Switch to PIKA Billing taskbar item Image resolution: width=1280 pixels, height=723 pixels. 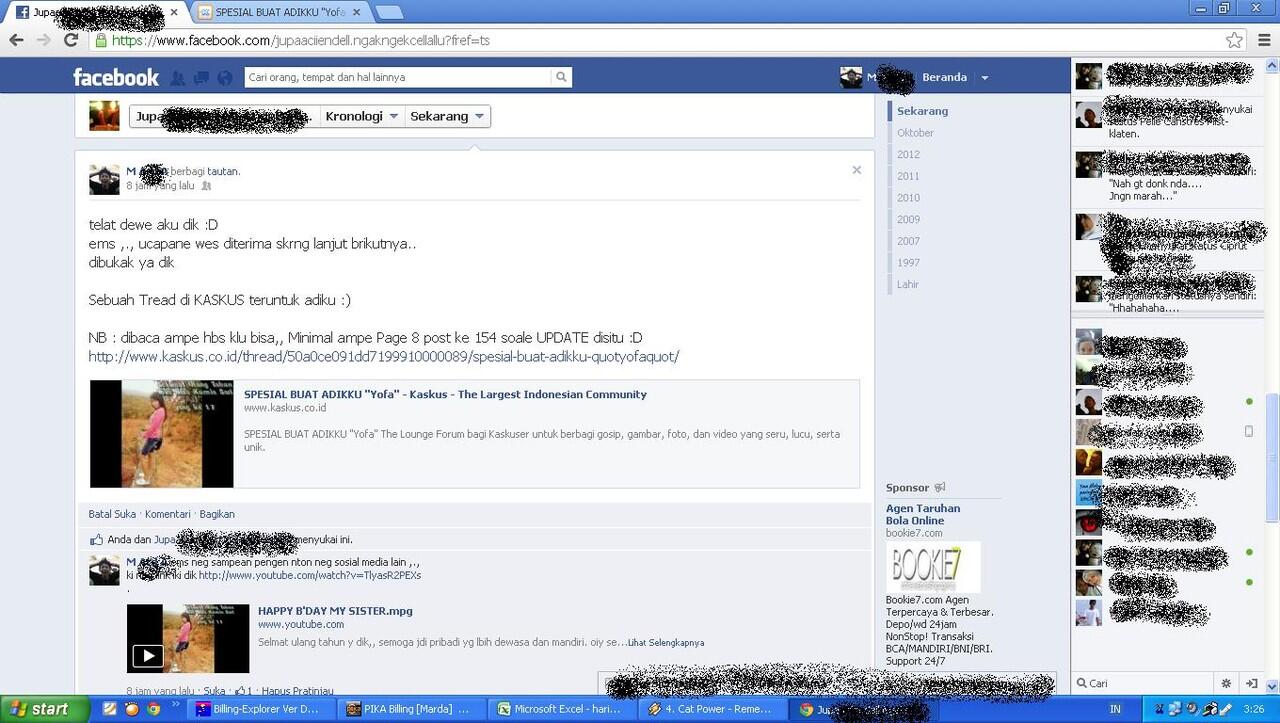(x=412, y=709)
